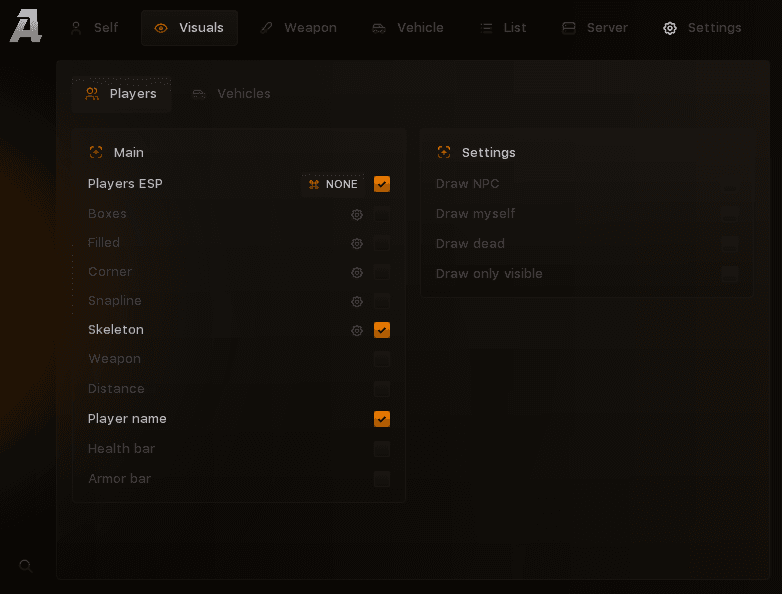Click the Settings panel heading
The image size is (782, 594).
point(489,153)
